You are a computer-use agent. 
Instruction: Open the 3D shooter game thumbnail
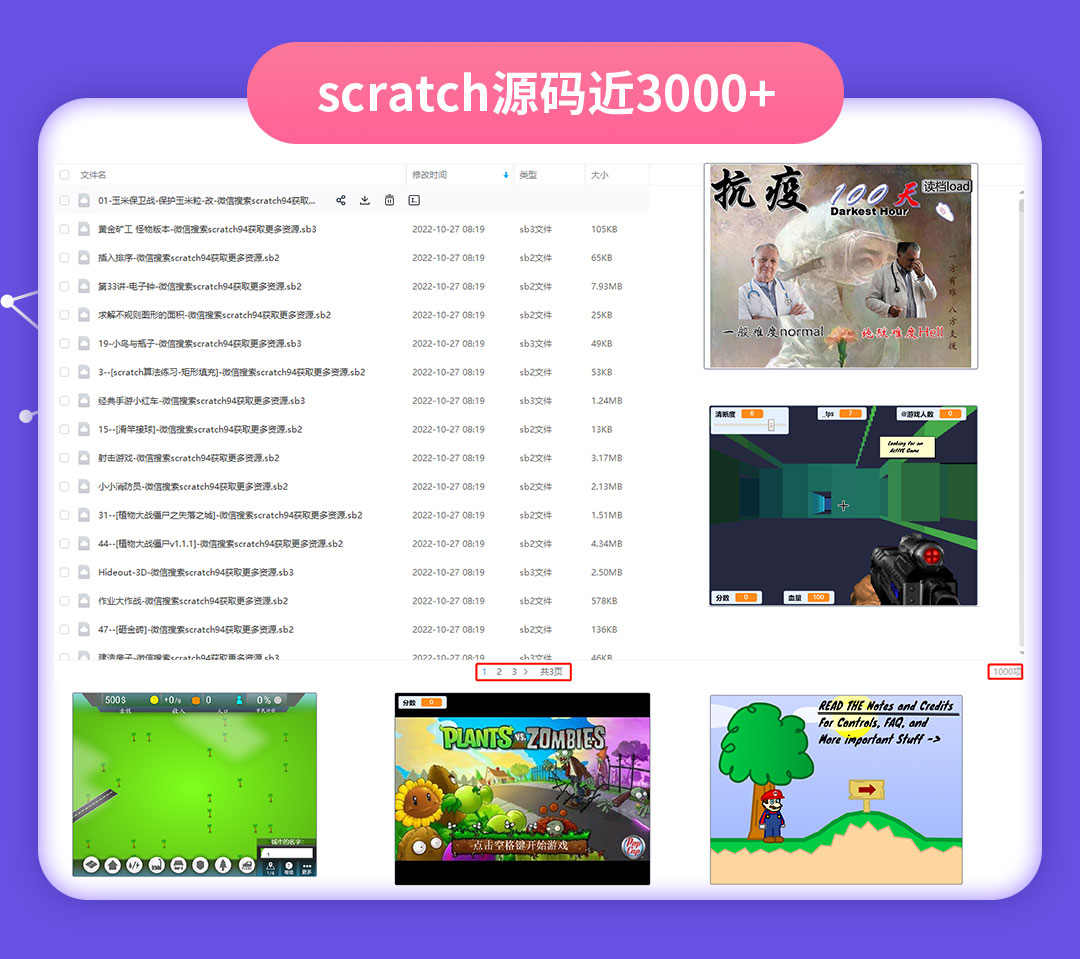(x=843, y=506)
